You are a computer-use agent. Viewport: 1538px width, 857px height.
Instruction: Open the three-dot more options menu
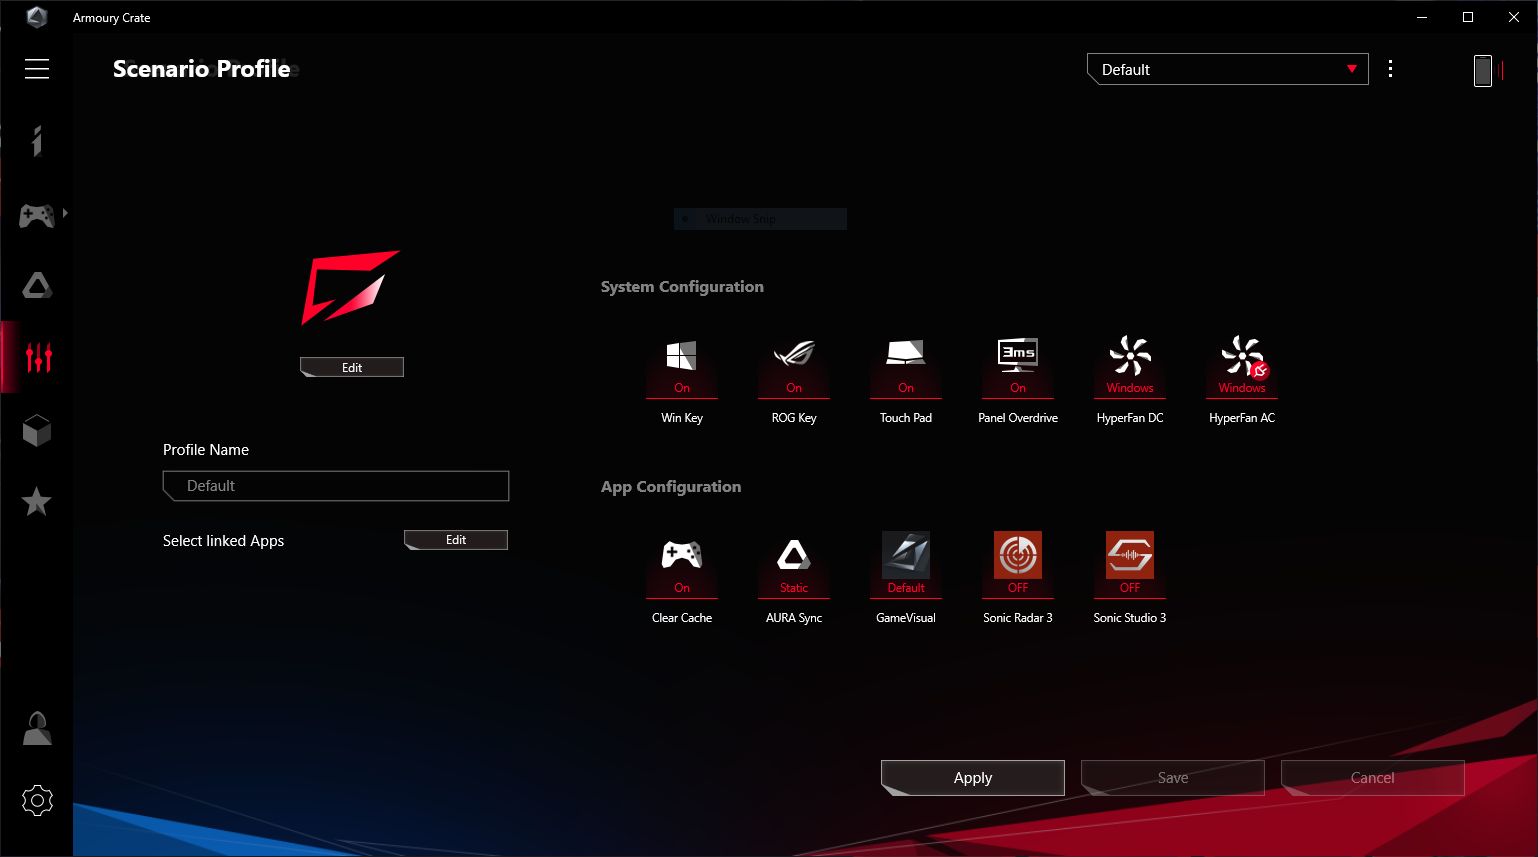1390,69
